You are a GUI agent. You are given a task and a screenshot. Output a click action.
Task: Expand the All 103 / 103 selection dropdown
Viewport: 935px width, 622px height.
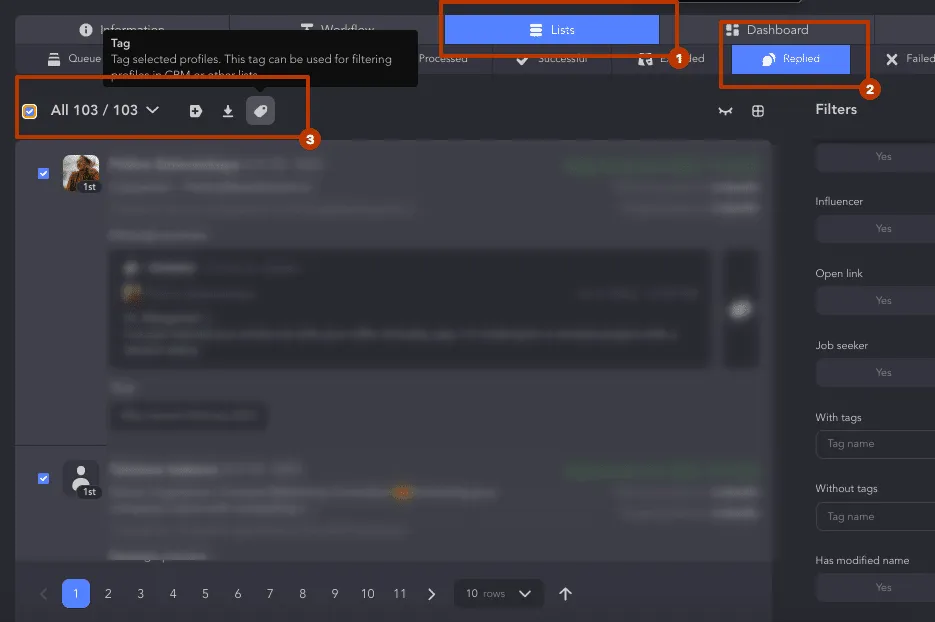point(105,110)
